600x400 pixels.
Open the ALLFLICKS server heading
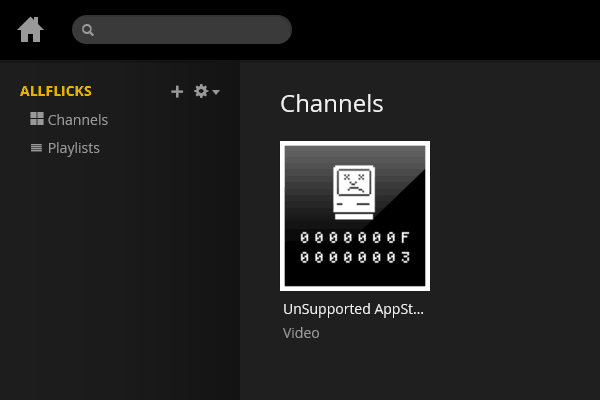click(x=56, y=91)
